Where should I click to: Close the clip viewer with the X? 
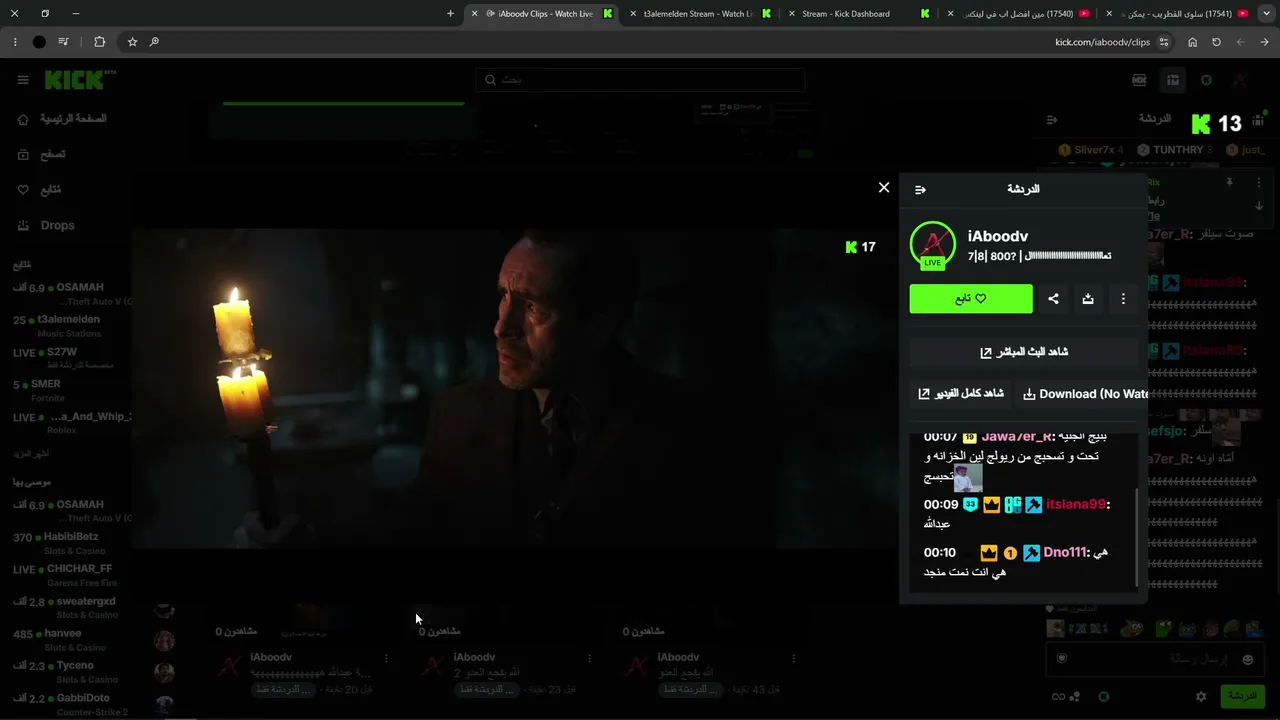(x=884, y=187)
